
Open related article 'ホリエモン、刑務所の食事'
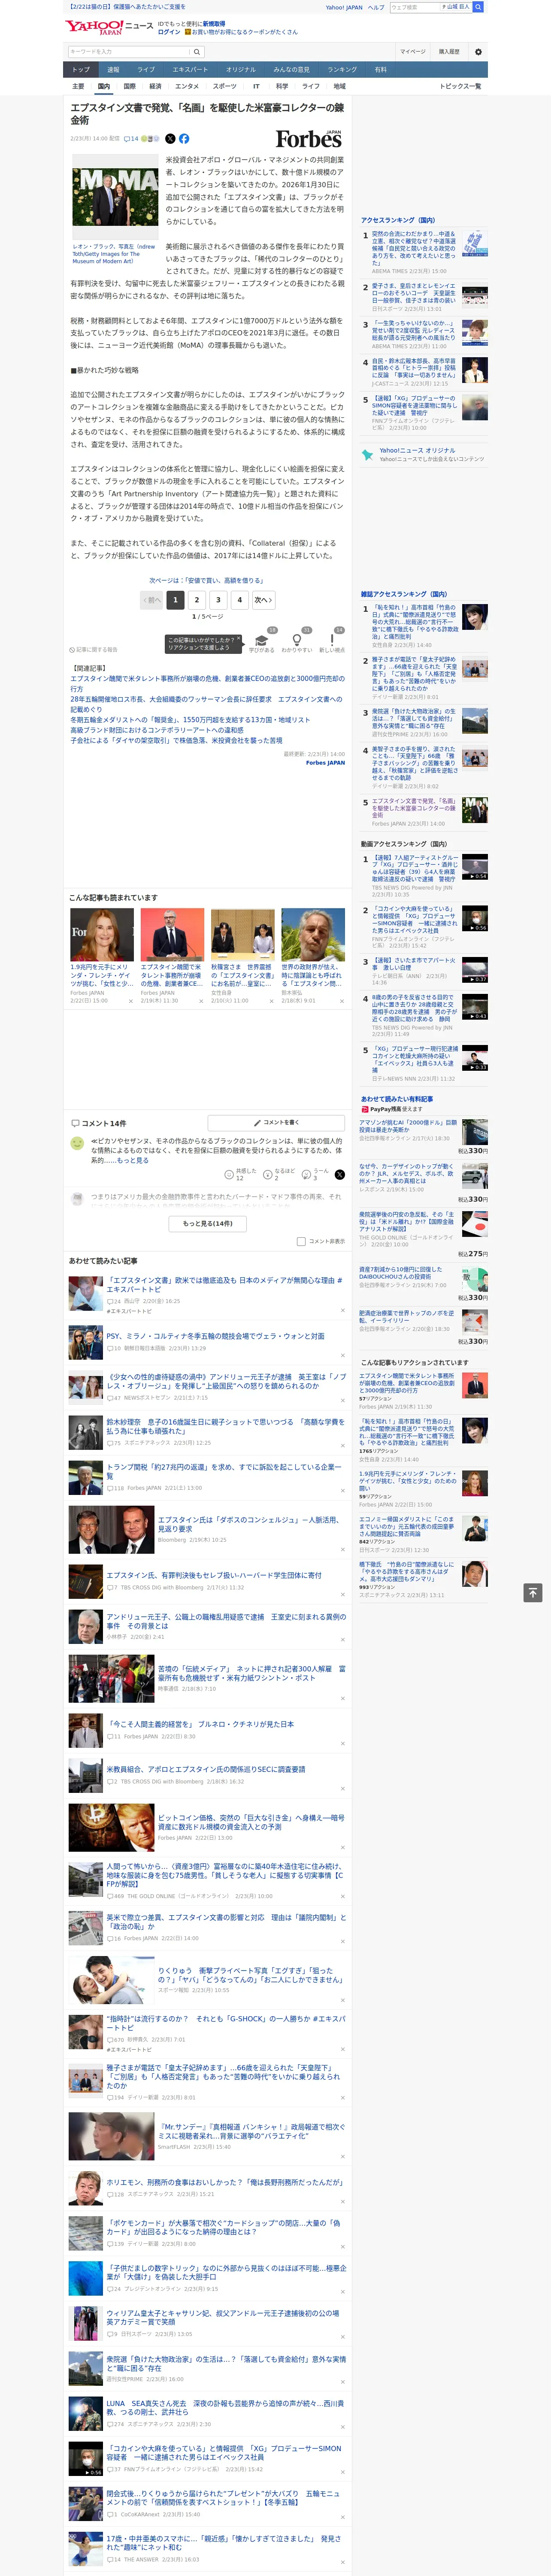tap(224, 2181)
